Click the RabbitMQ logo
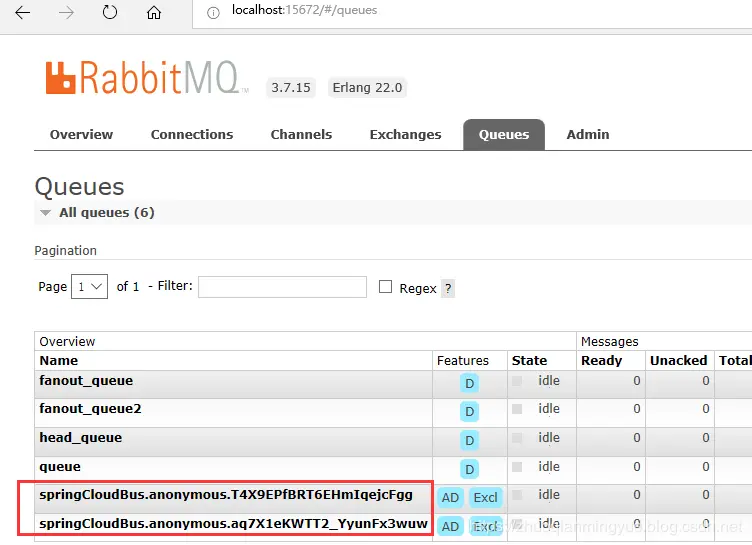Viewport: 752px width, 545px height. tap(147, 77)
